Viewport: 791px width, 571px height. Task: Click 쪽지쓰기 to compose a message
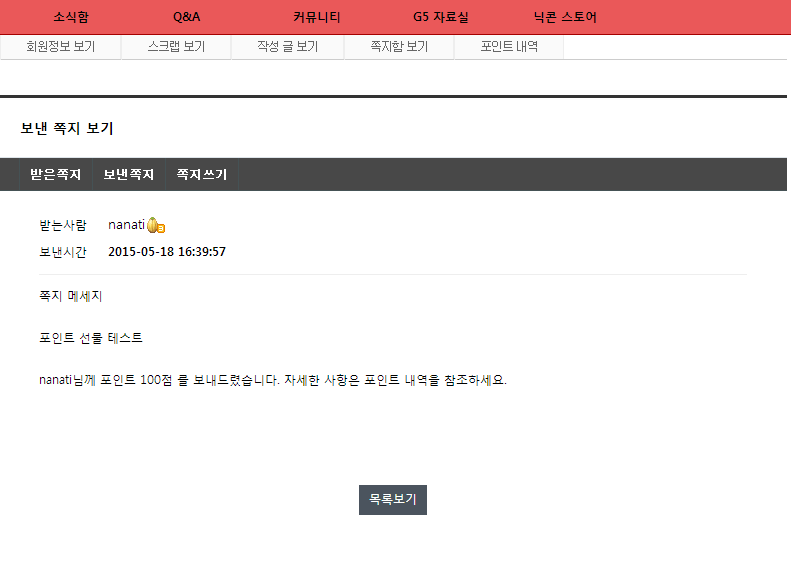click(202, 175)
